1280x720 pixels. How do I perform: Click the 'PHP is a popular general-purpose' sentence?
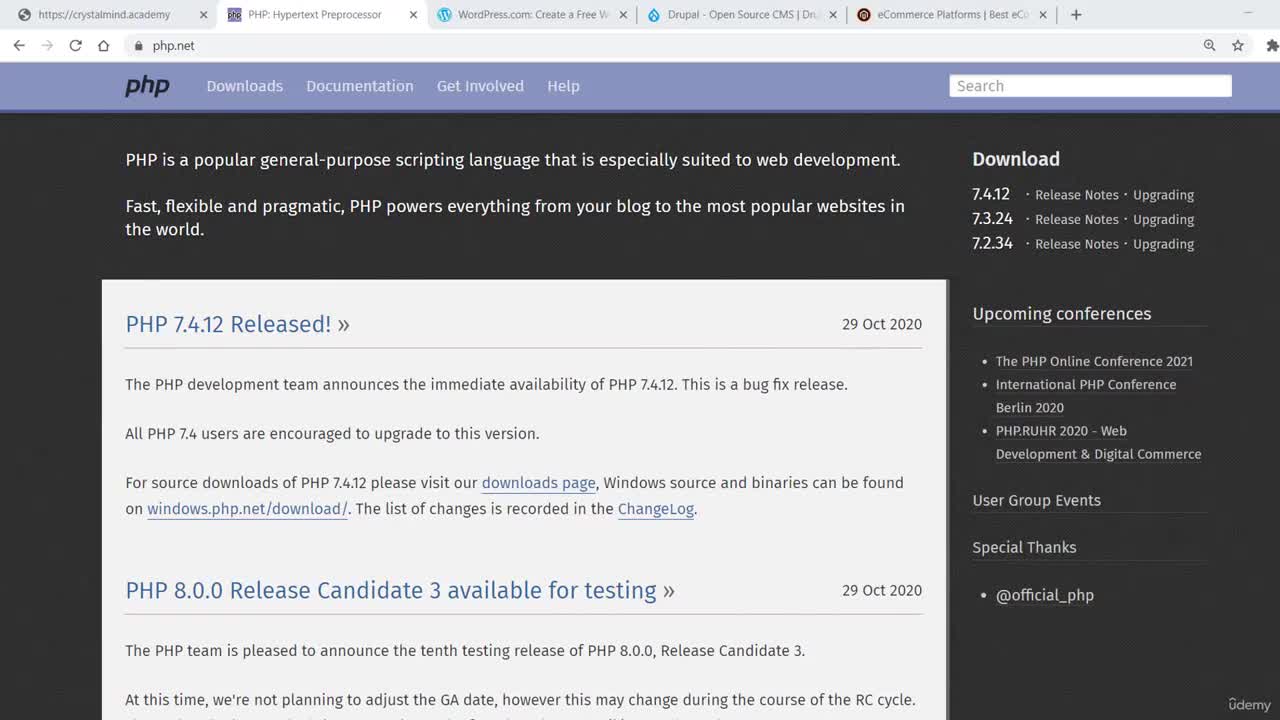pos(513,160)
